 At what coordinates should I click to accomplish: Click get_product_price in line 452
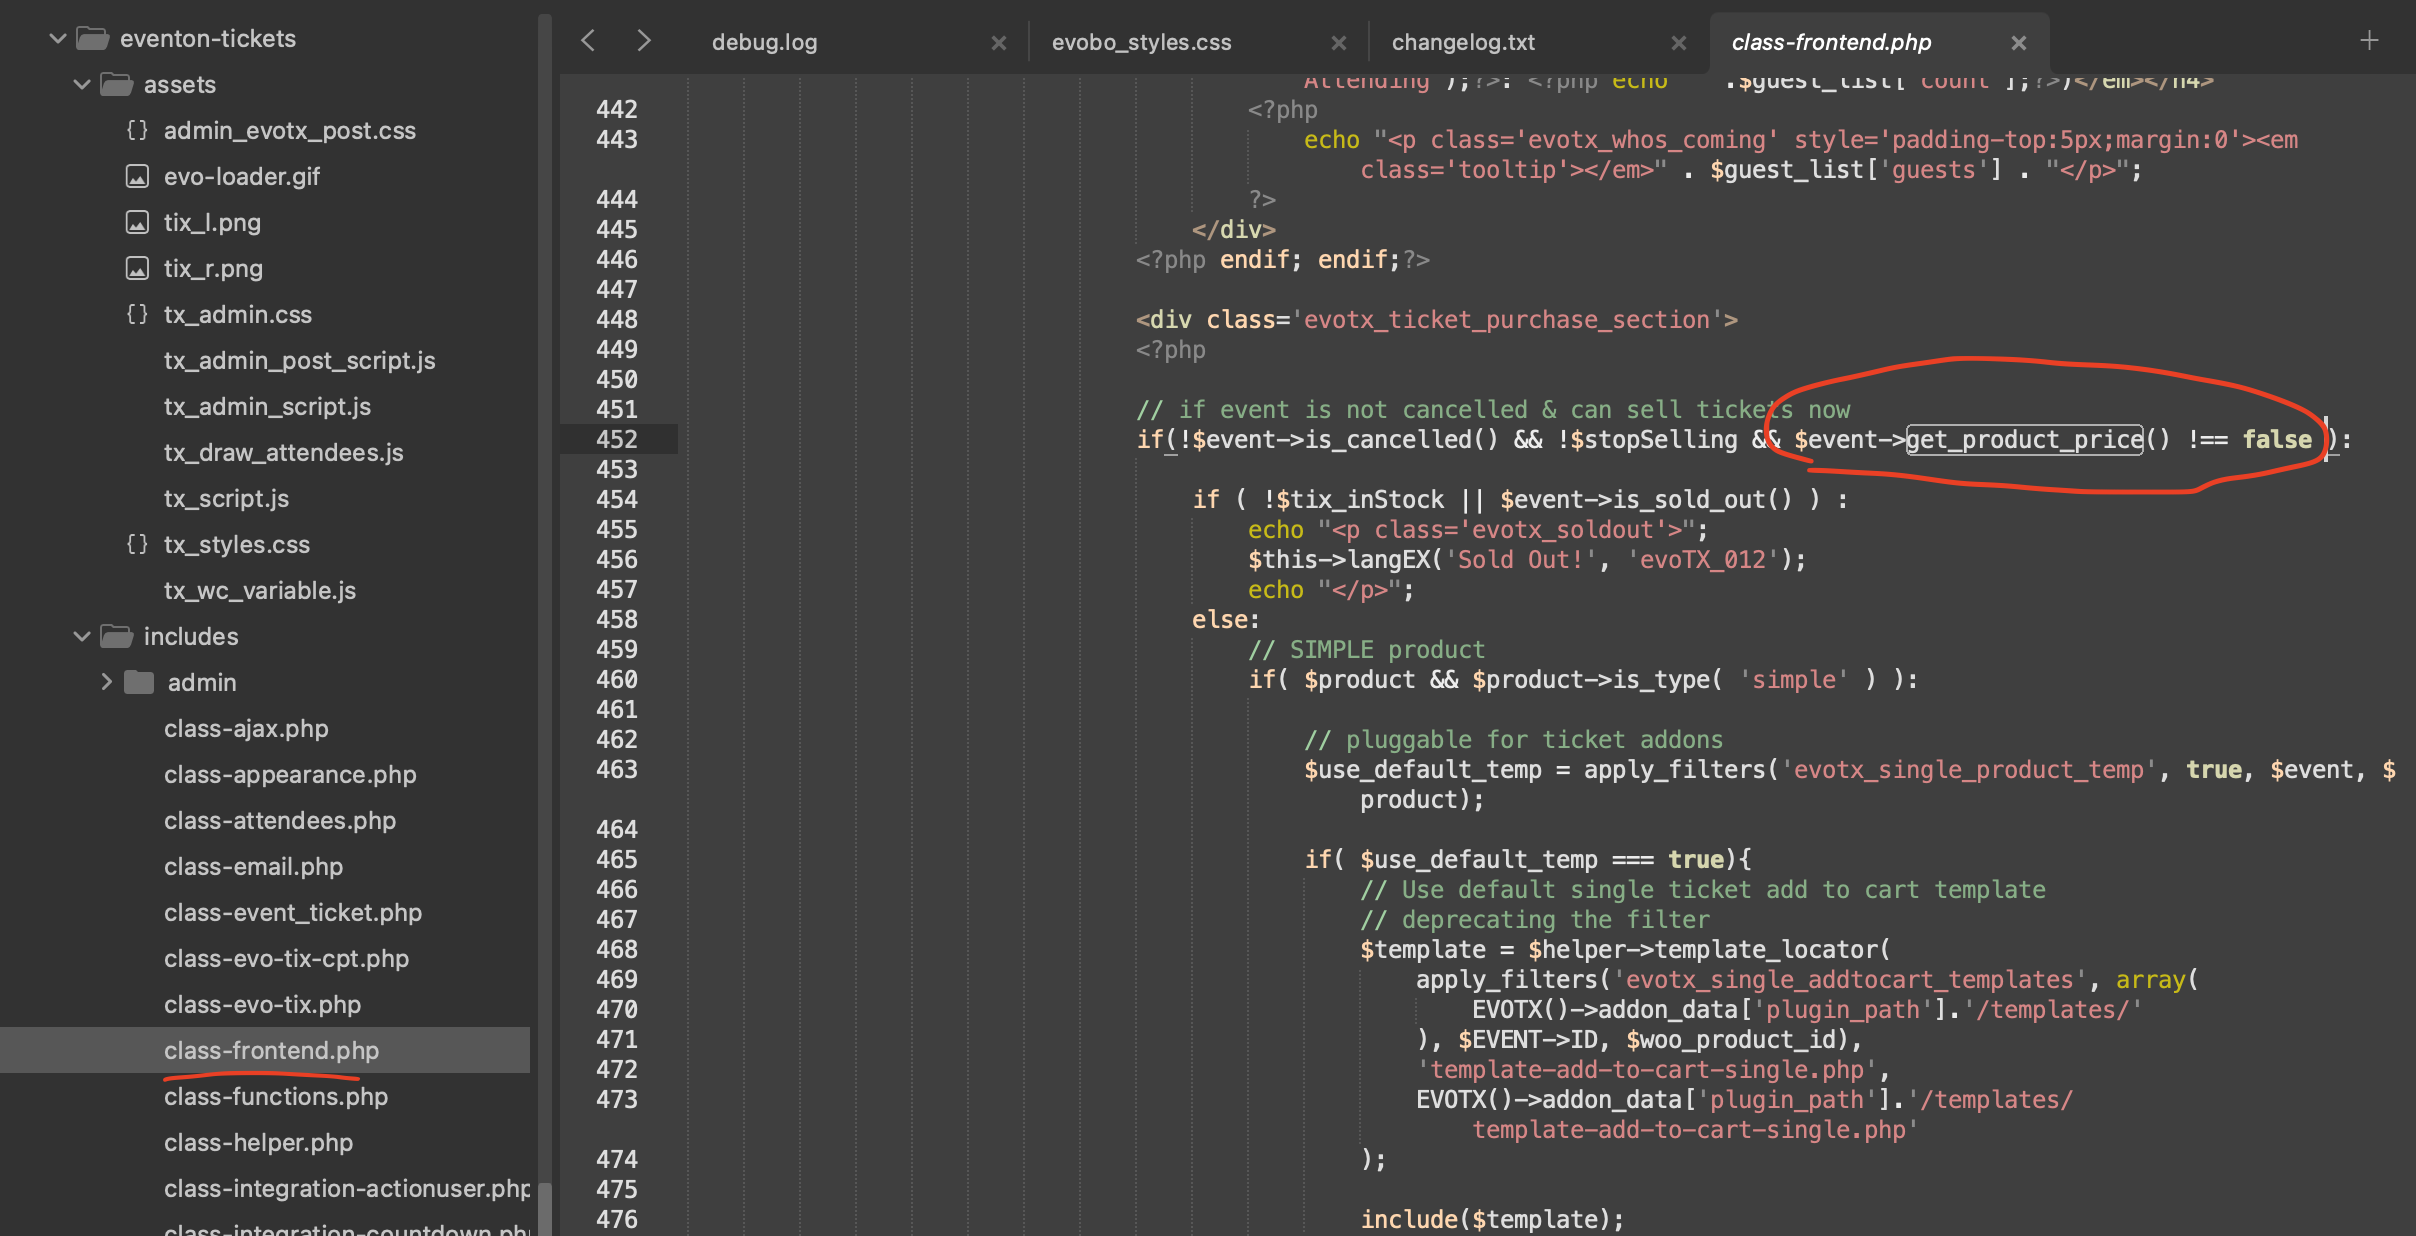(2024, 439)
